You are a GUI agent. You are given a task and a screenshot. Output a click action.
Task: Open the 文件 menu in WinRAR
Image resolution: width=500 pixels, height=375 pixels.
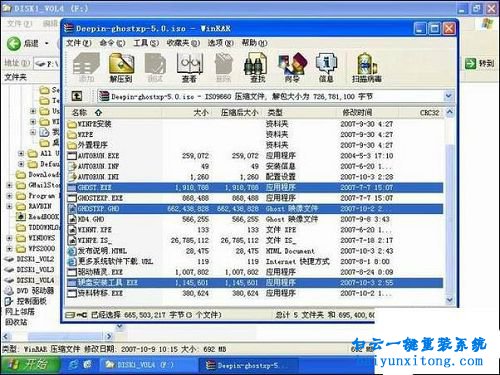tap(79, 43)
